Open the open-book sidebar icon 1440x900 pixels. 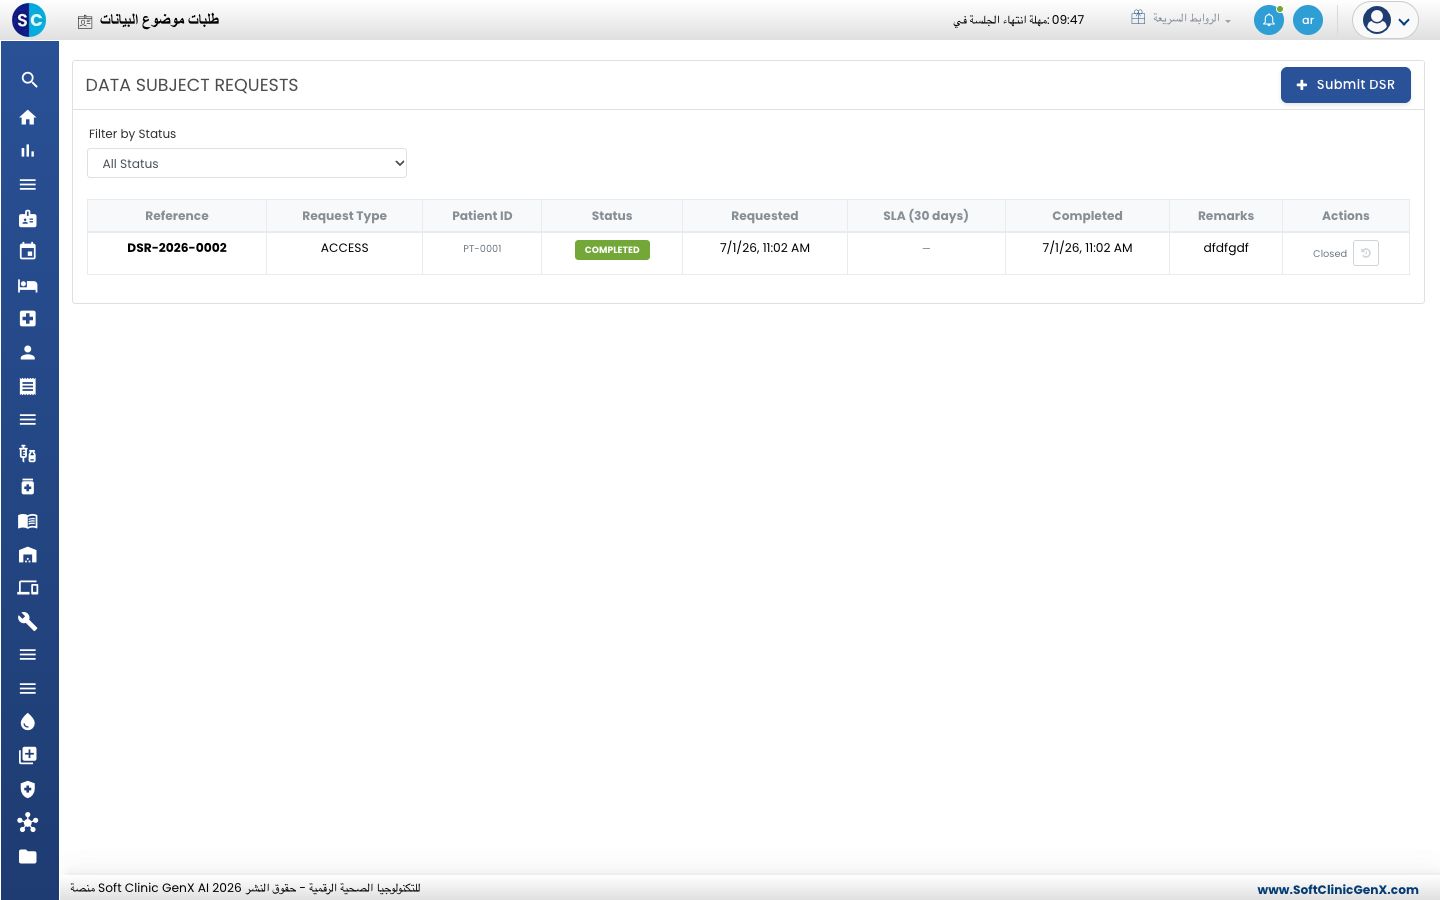(x=28, y=521)
